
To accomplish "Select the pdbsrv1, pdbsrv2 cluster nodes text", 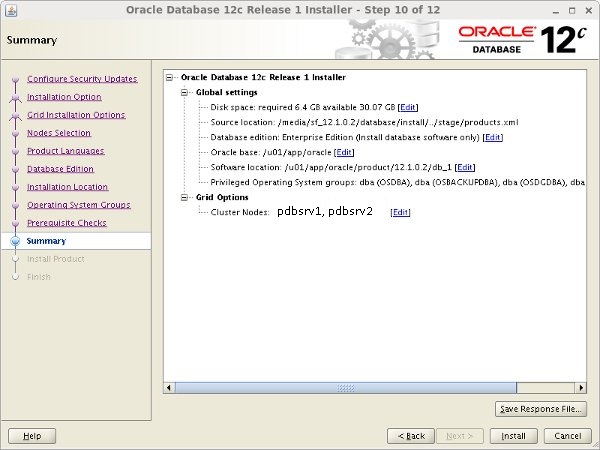I will pos(324,211).
